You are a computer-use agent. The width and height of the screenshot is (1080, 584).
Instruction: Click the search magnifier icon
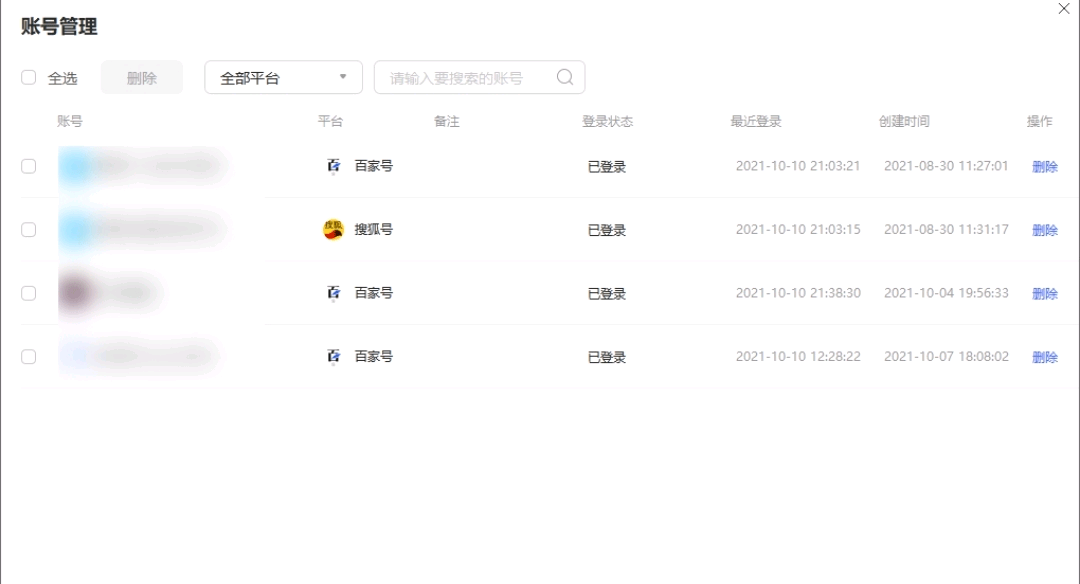point(565,78)
